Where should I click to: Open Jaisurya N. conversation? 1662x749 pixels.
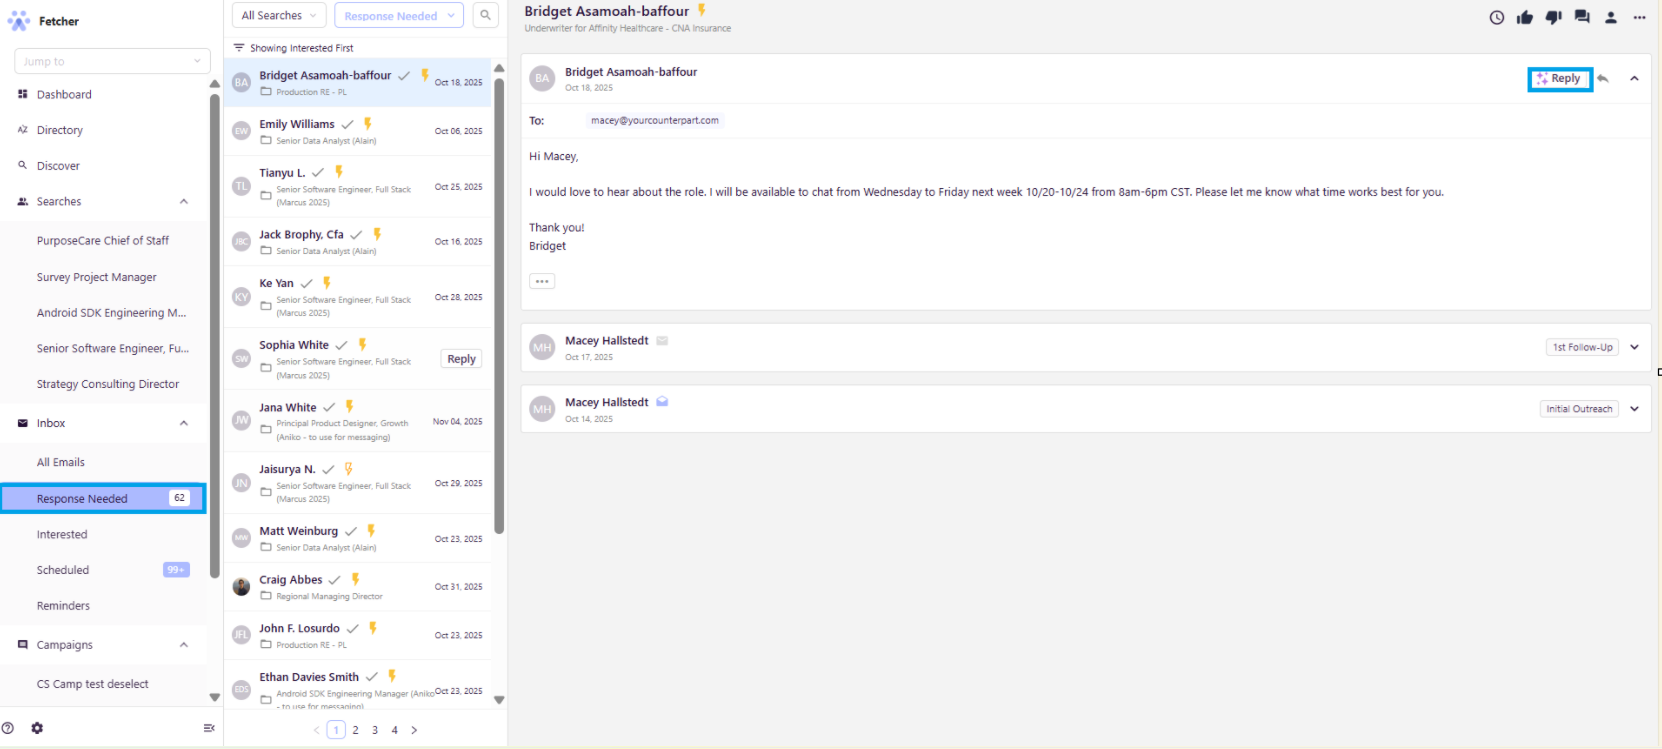point(358,483)
